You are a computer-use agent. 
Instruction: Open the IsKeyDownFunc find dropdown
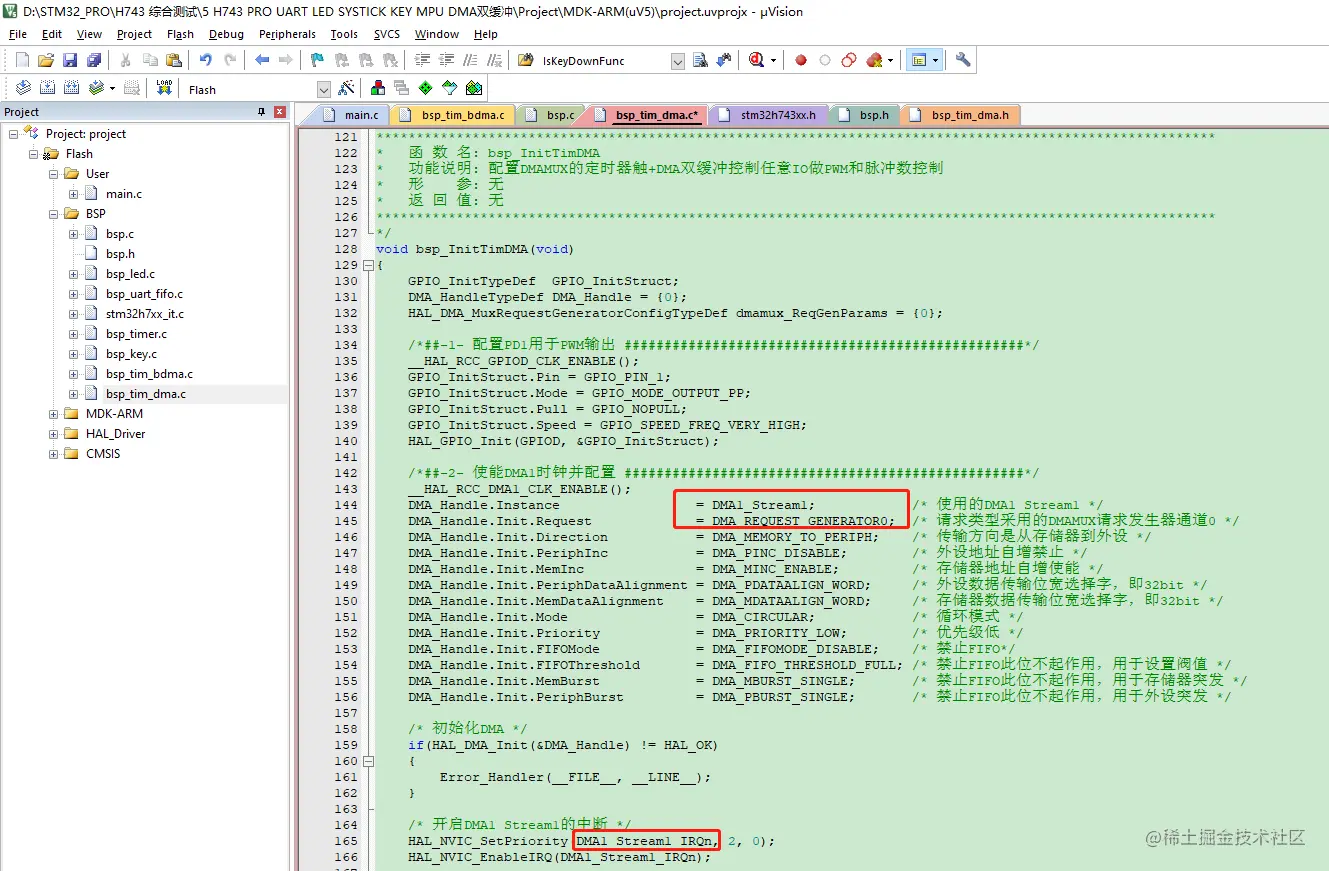(x=678, y=61)
